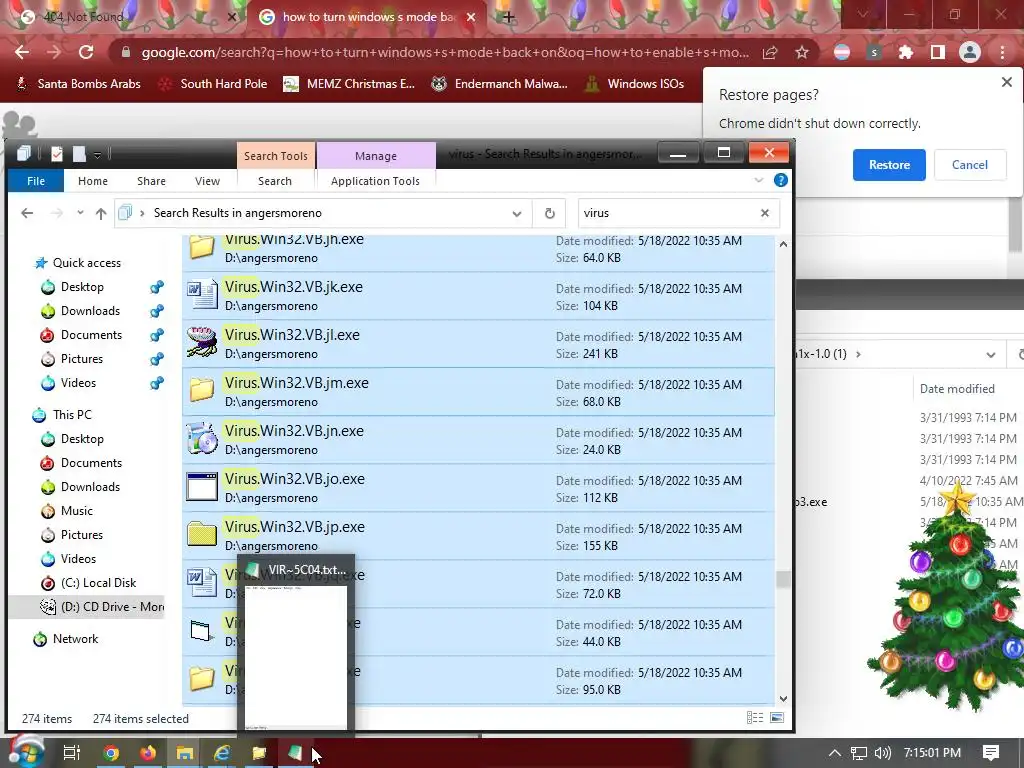Open Downloads under Quick access
Viewport: 1024px width, 768px height.
point(90,311)
